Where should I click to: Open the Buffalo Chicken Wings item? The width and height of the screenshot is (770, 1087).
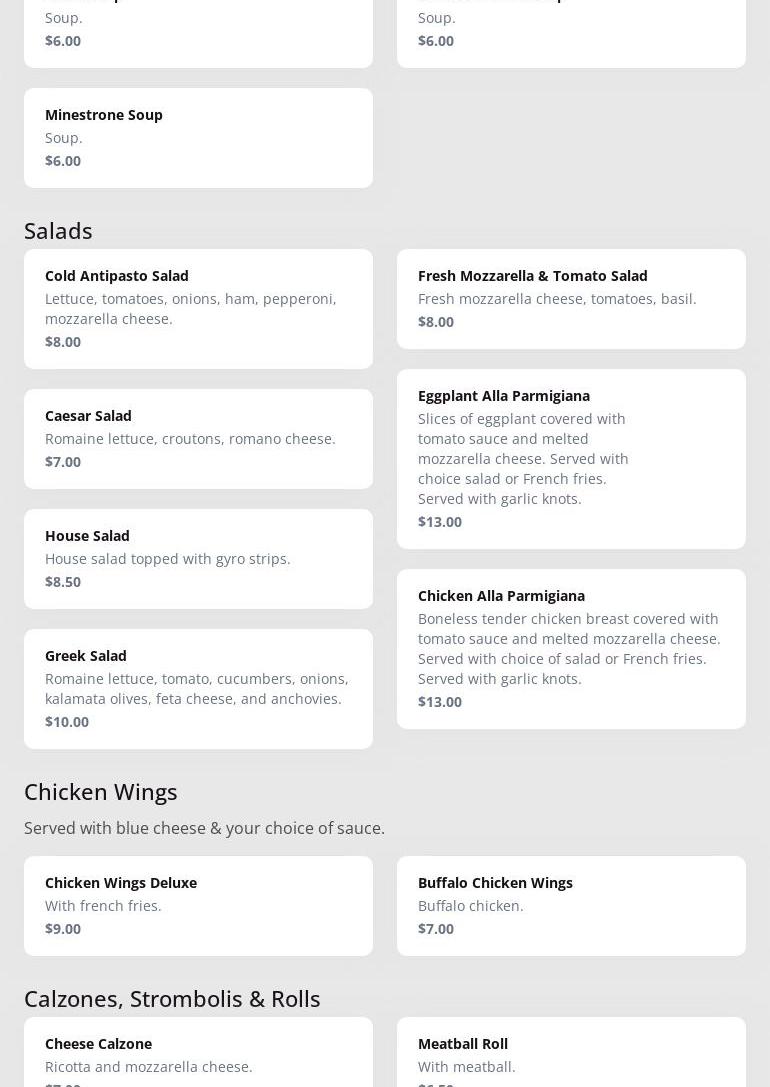click(571, 905)
